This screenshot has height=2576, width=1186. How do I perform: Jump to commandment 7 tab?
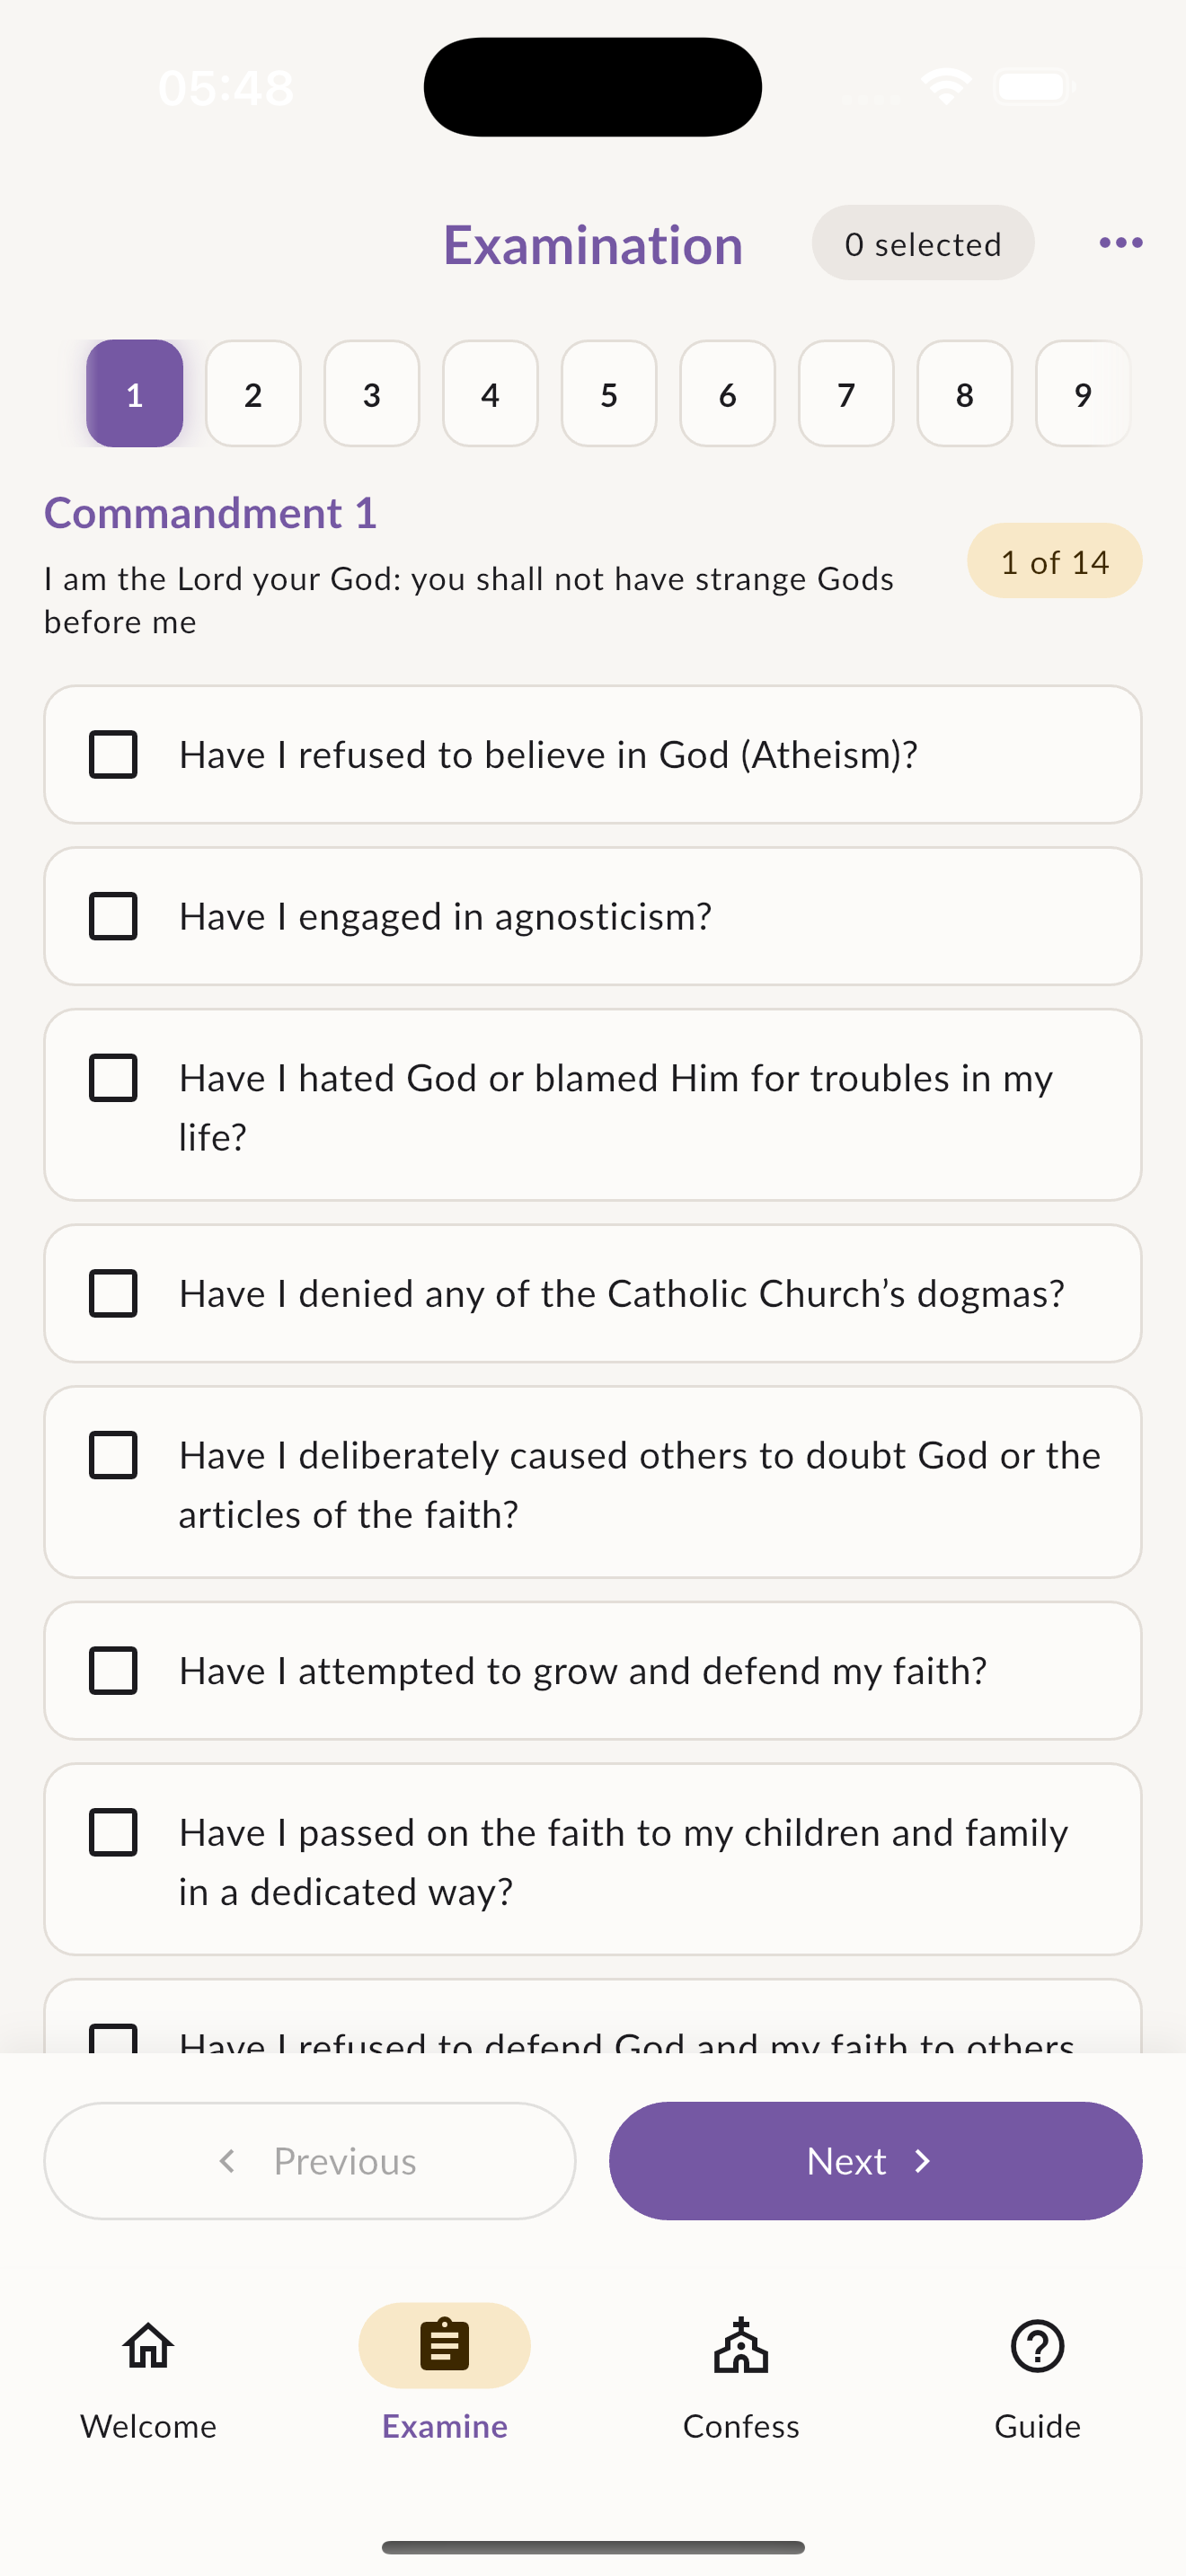[846, 394]
